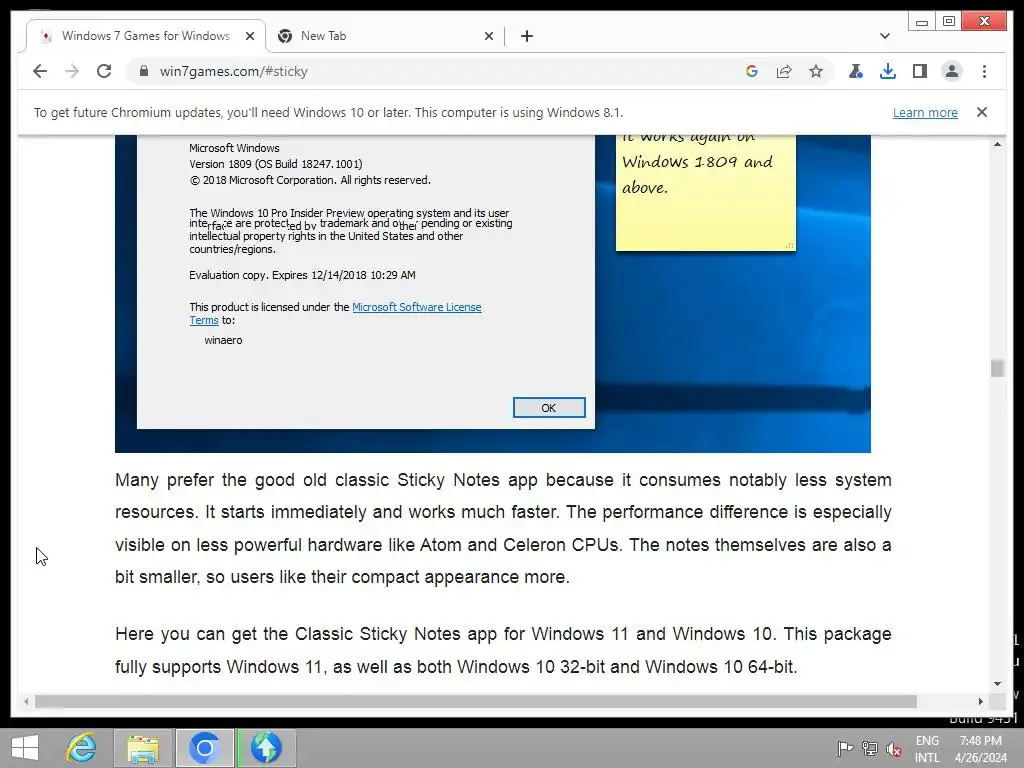This screenshot has width=1024, height=768.
Task: Open the profile avatar icon
Action: pyautogui.click(x=952, y=71)
